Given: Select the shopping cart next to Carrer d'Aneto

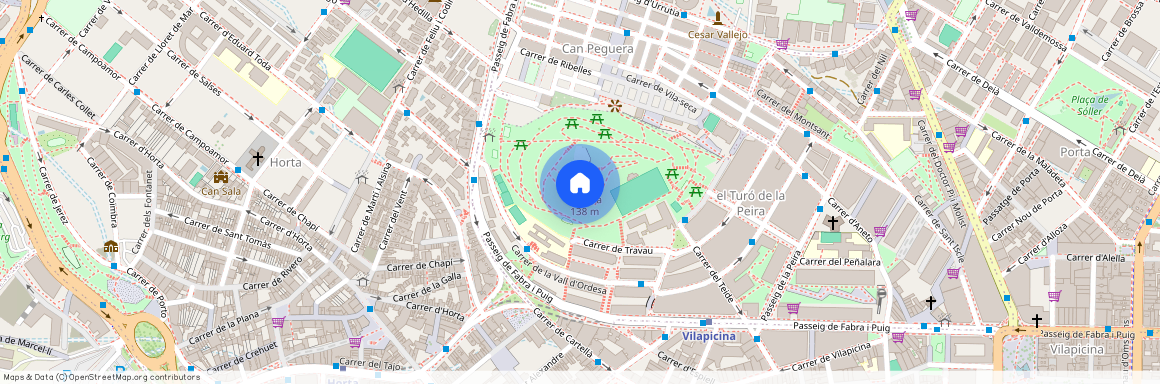Looking at the screenshot, I should tap(880, 231).
